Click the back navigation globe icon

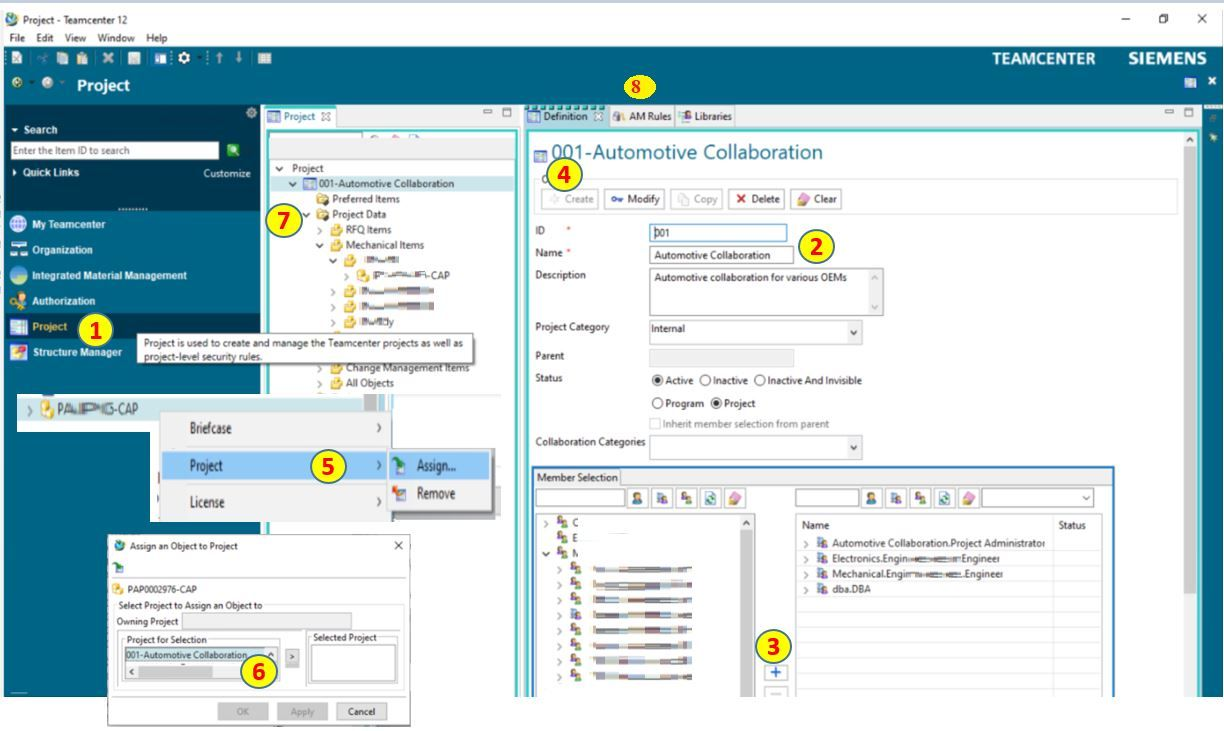click(x=17, y=84)
